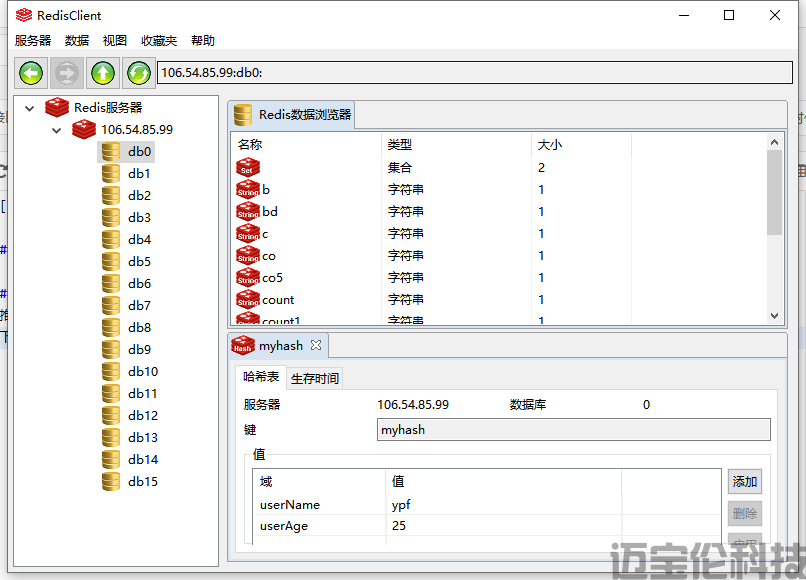The image size is (806, 580).
Task: Switch to the 生存时间 tab
Action: (315, 378)
